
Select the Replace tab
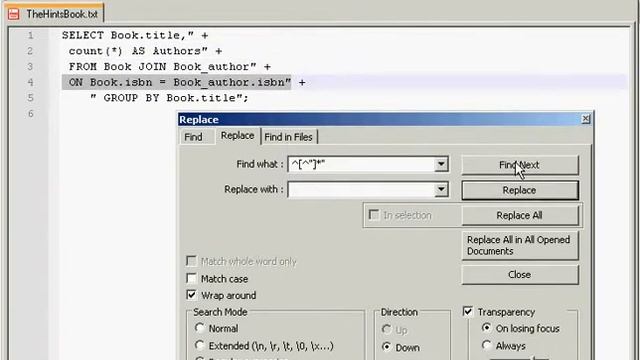click(238, 136)
